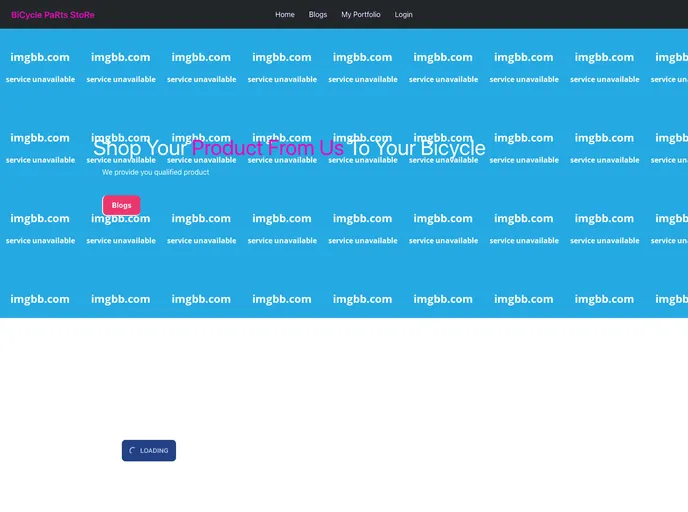Image resolution: width=688 pixels, height=512 pixels.
Task: Click "We provide you qualified product" subtitle
Action: tap(155, 172)
